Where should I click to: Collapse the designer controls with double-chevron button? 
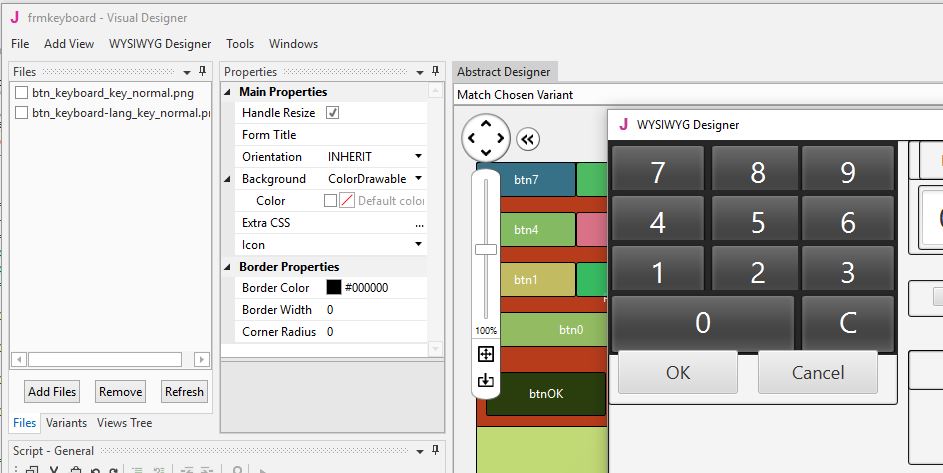527,140
